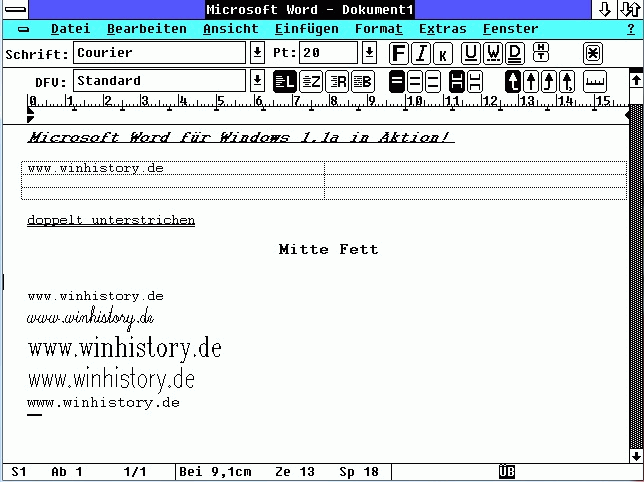Click the empty top-right table cell
644x482 pixels.
pos(476,168)
